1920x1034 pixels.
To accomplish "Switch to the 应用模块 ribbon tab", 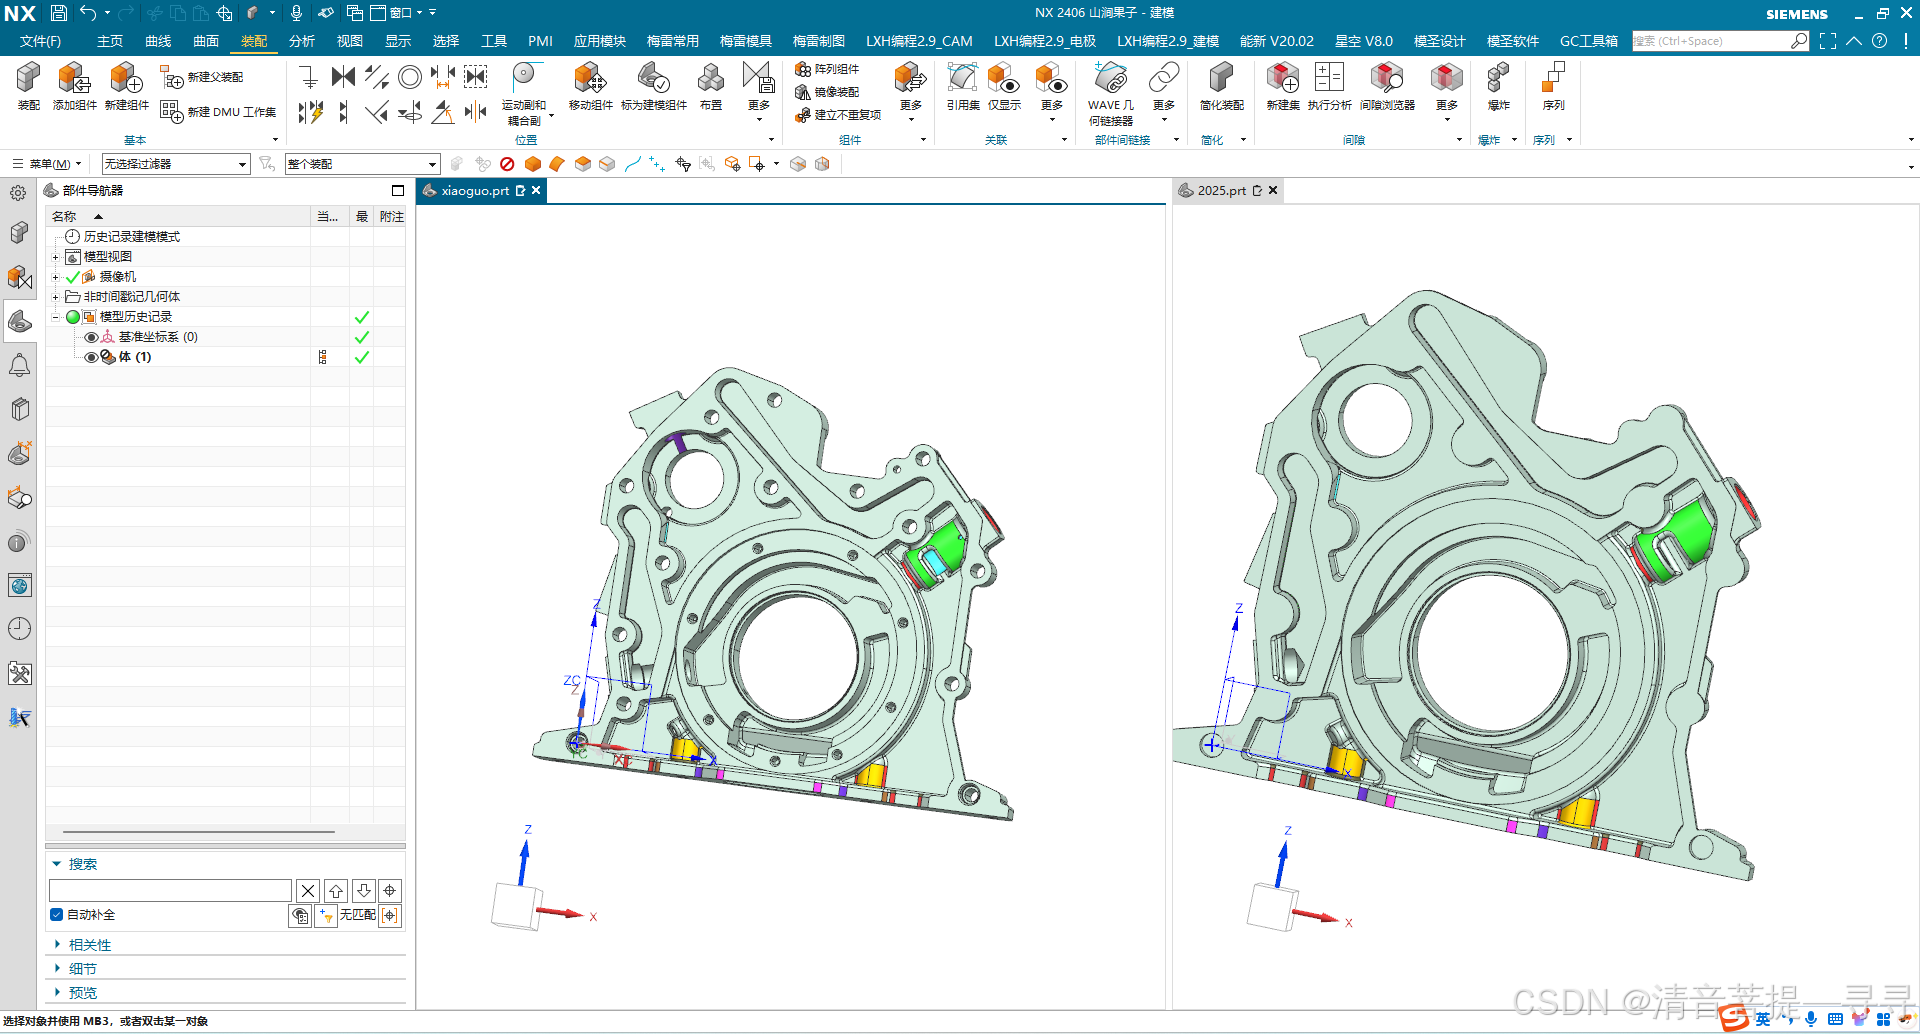I will (x=600, y=41).
